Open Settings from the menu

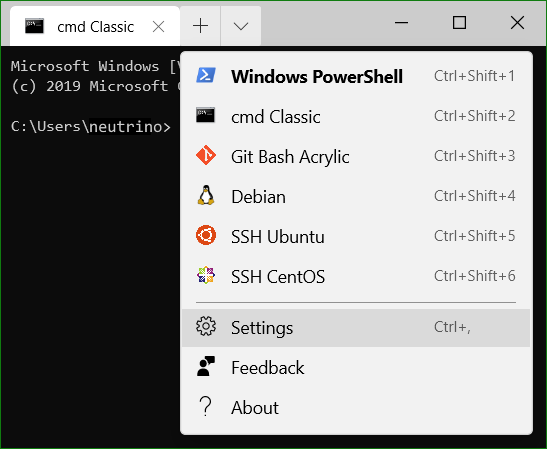click(356, 328)
